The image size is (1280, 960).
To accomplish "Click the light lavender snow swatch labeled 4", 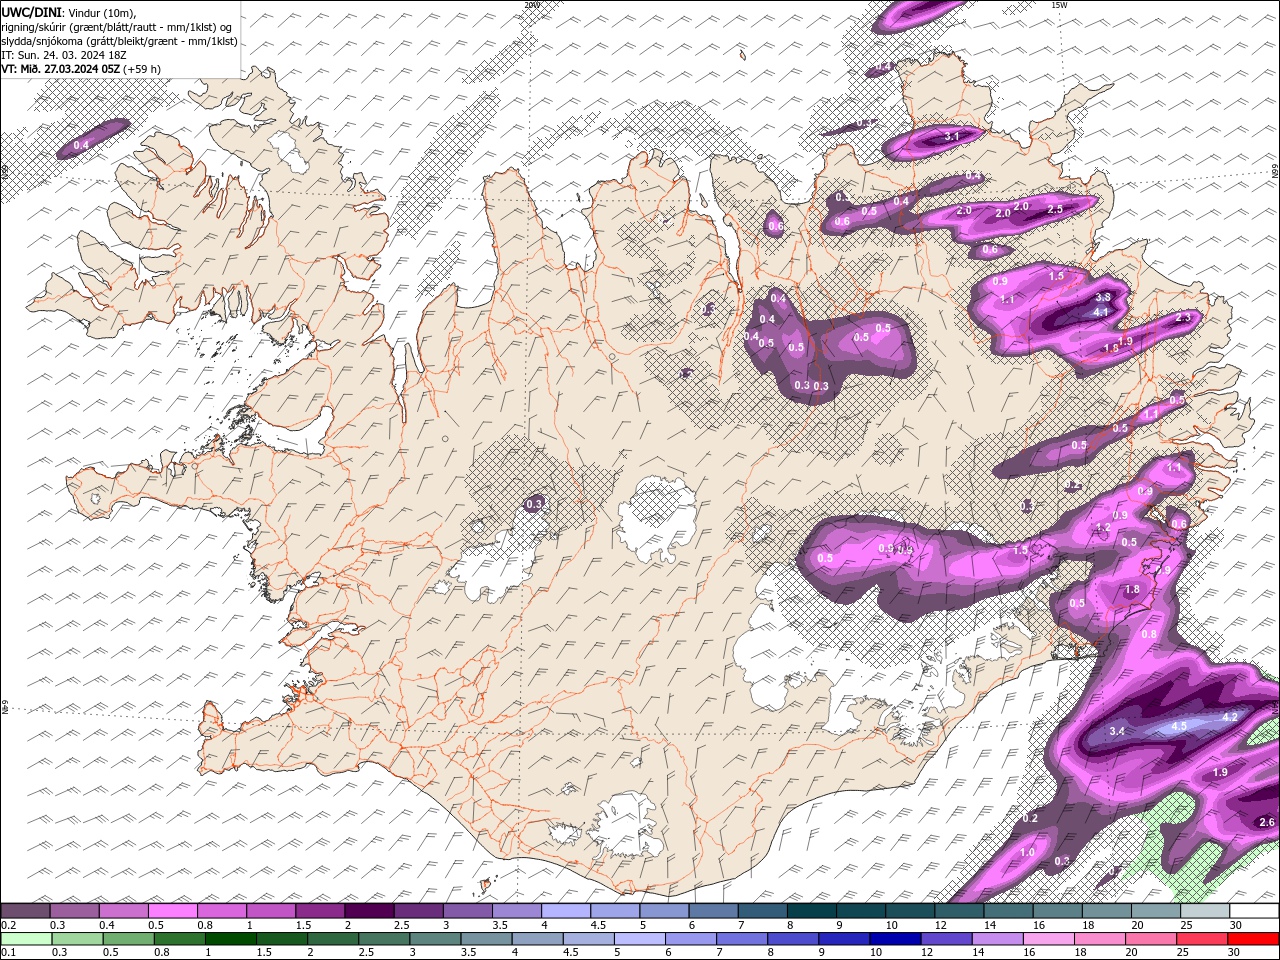I will [x=565, y=911].
